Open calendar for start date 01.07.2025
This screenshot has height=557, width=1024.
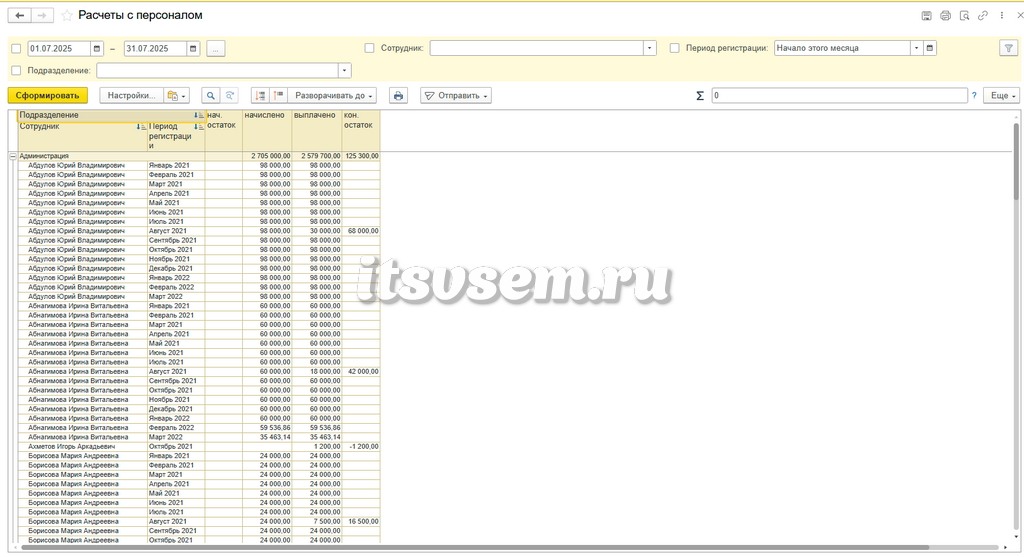coord(97,48)
